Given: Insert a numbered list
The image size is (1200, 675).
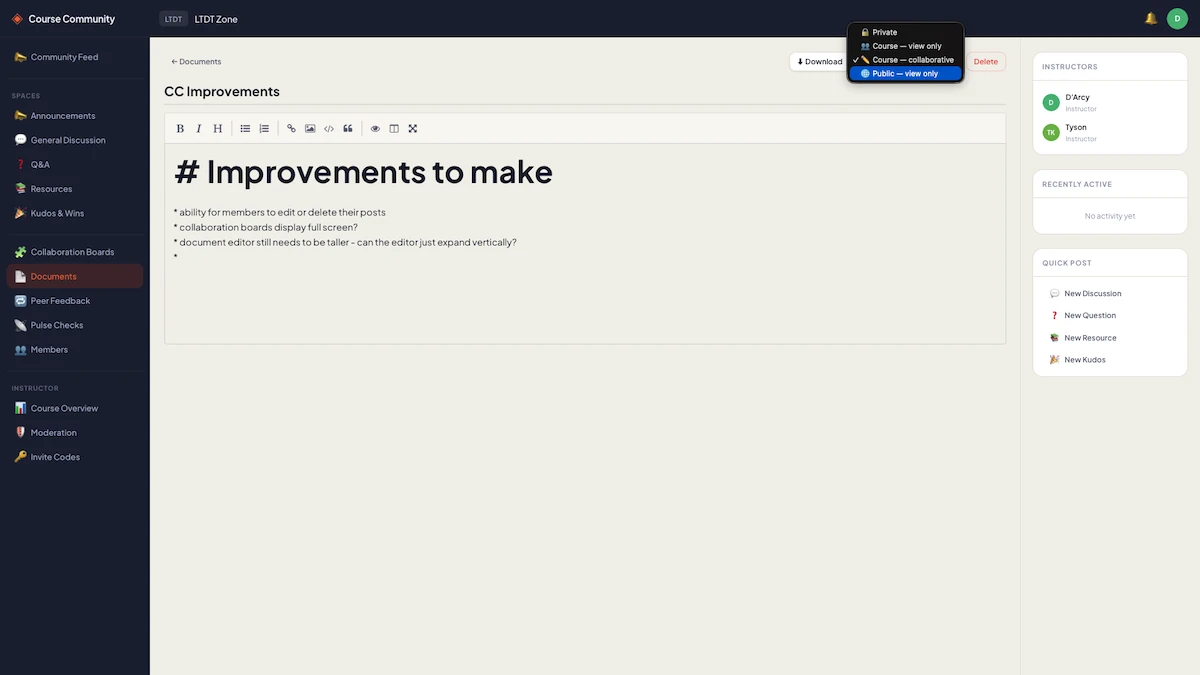Looking at the screenshot, I should (264, 129).
